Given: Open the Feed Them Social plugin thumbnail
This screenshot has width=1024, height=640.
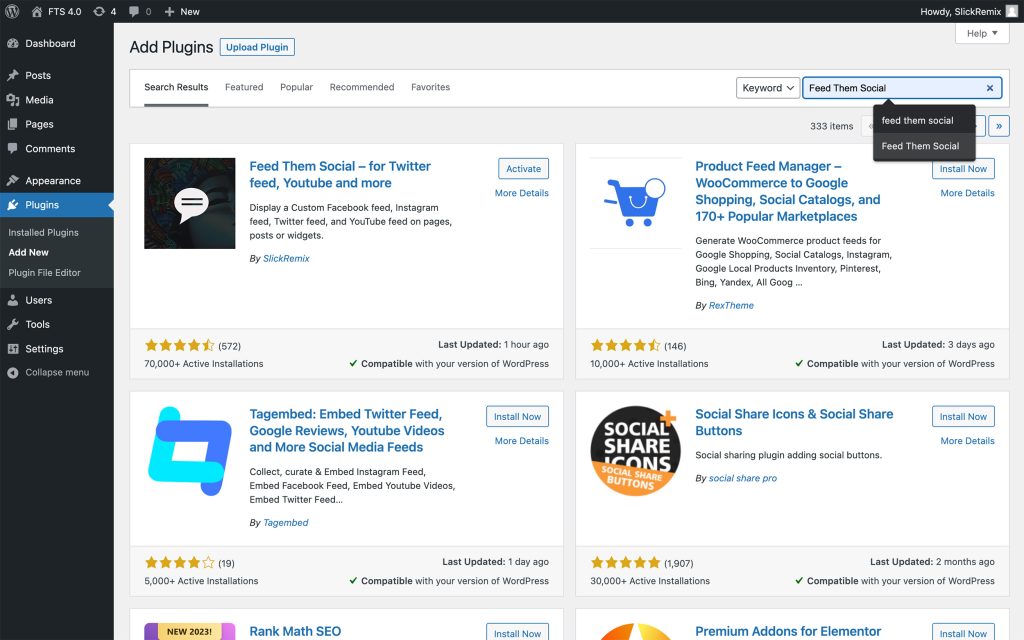Looking at the screenshot, I should (x=189, y=203).
